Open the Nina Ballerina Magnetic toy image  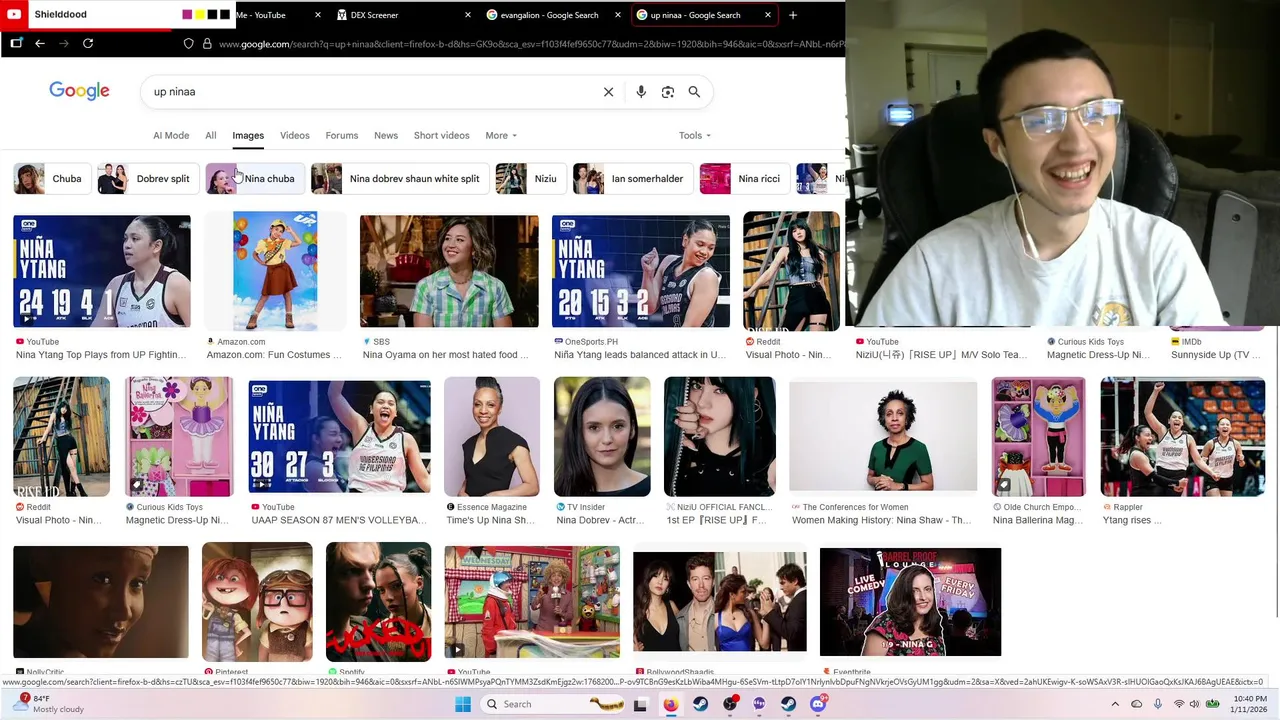point(1038,436)
